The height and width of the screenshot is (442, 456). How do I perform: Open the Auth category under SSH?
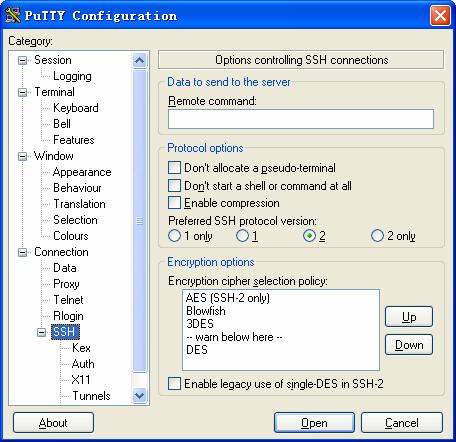click(x=83, y=364)
